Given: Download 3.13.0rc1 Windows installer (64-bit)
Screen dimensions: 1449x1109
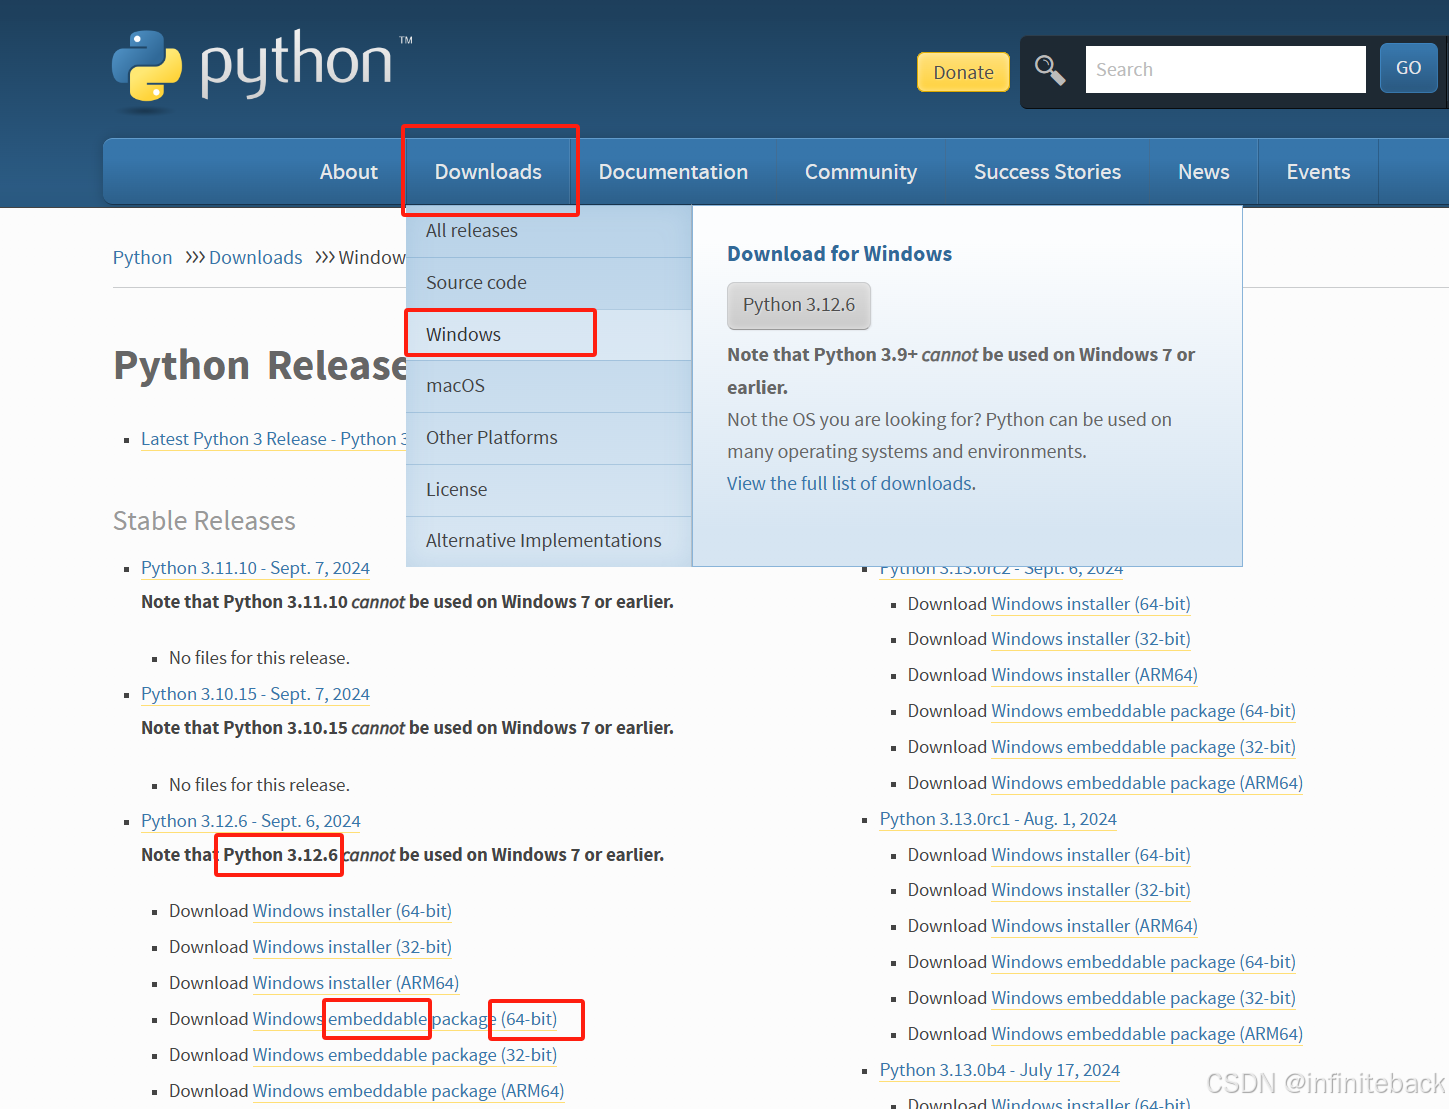Looking at the screenshot, I should pos(1091,855).
